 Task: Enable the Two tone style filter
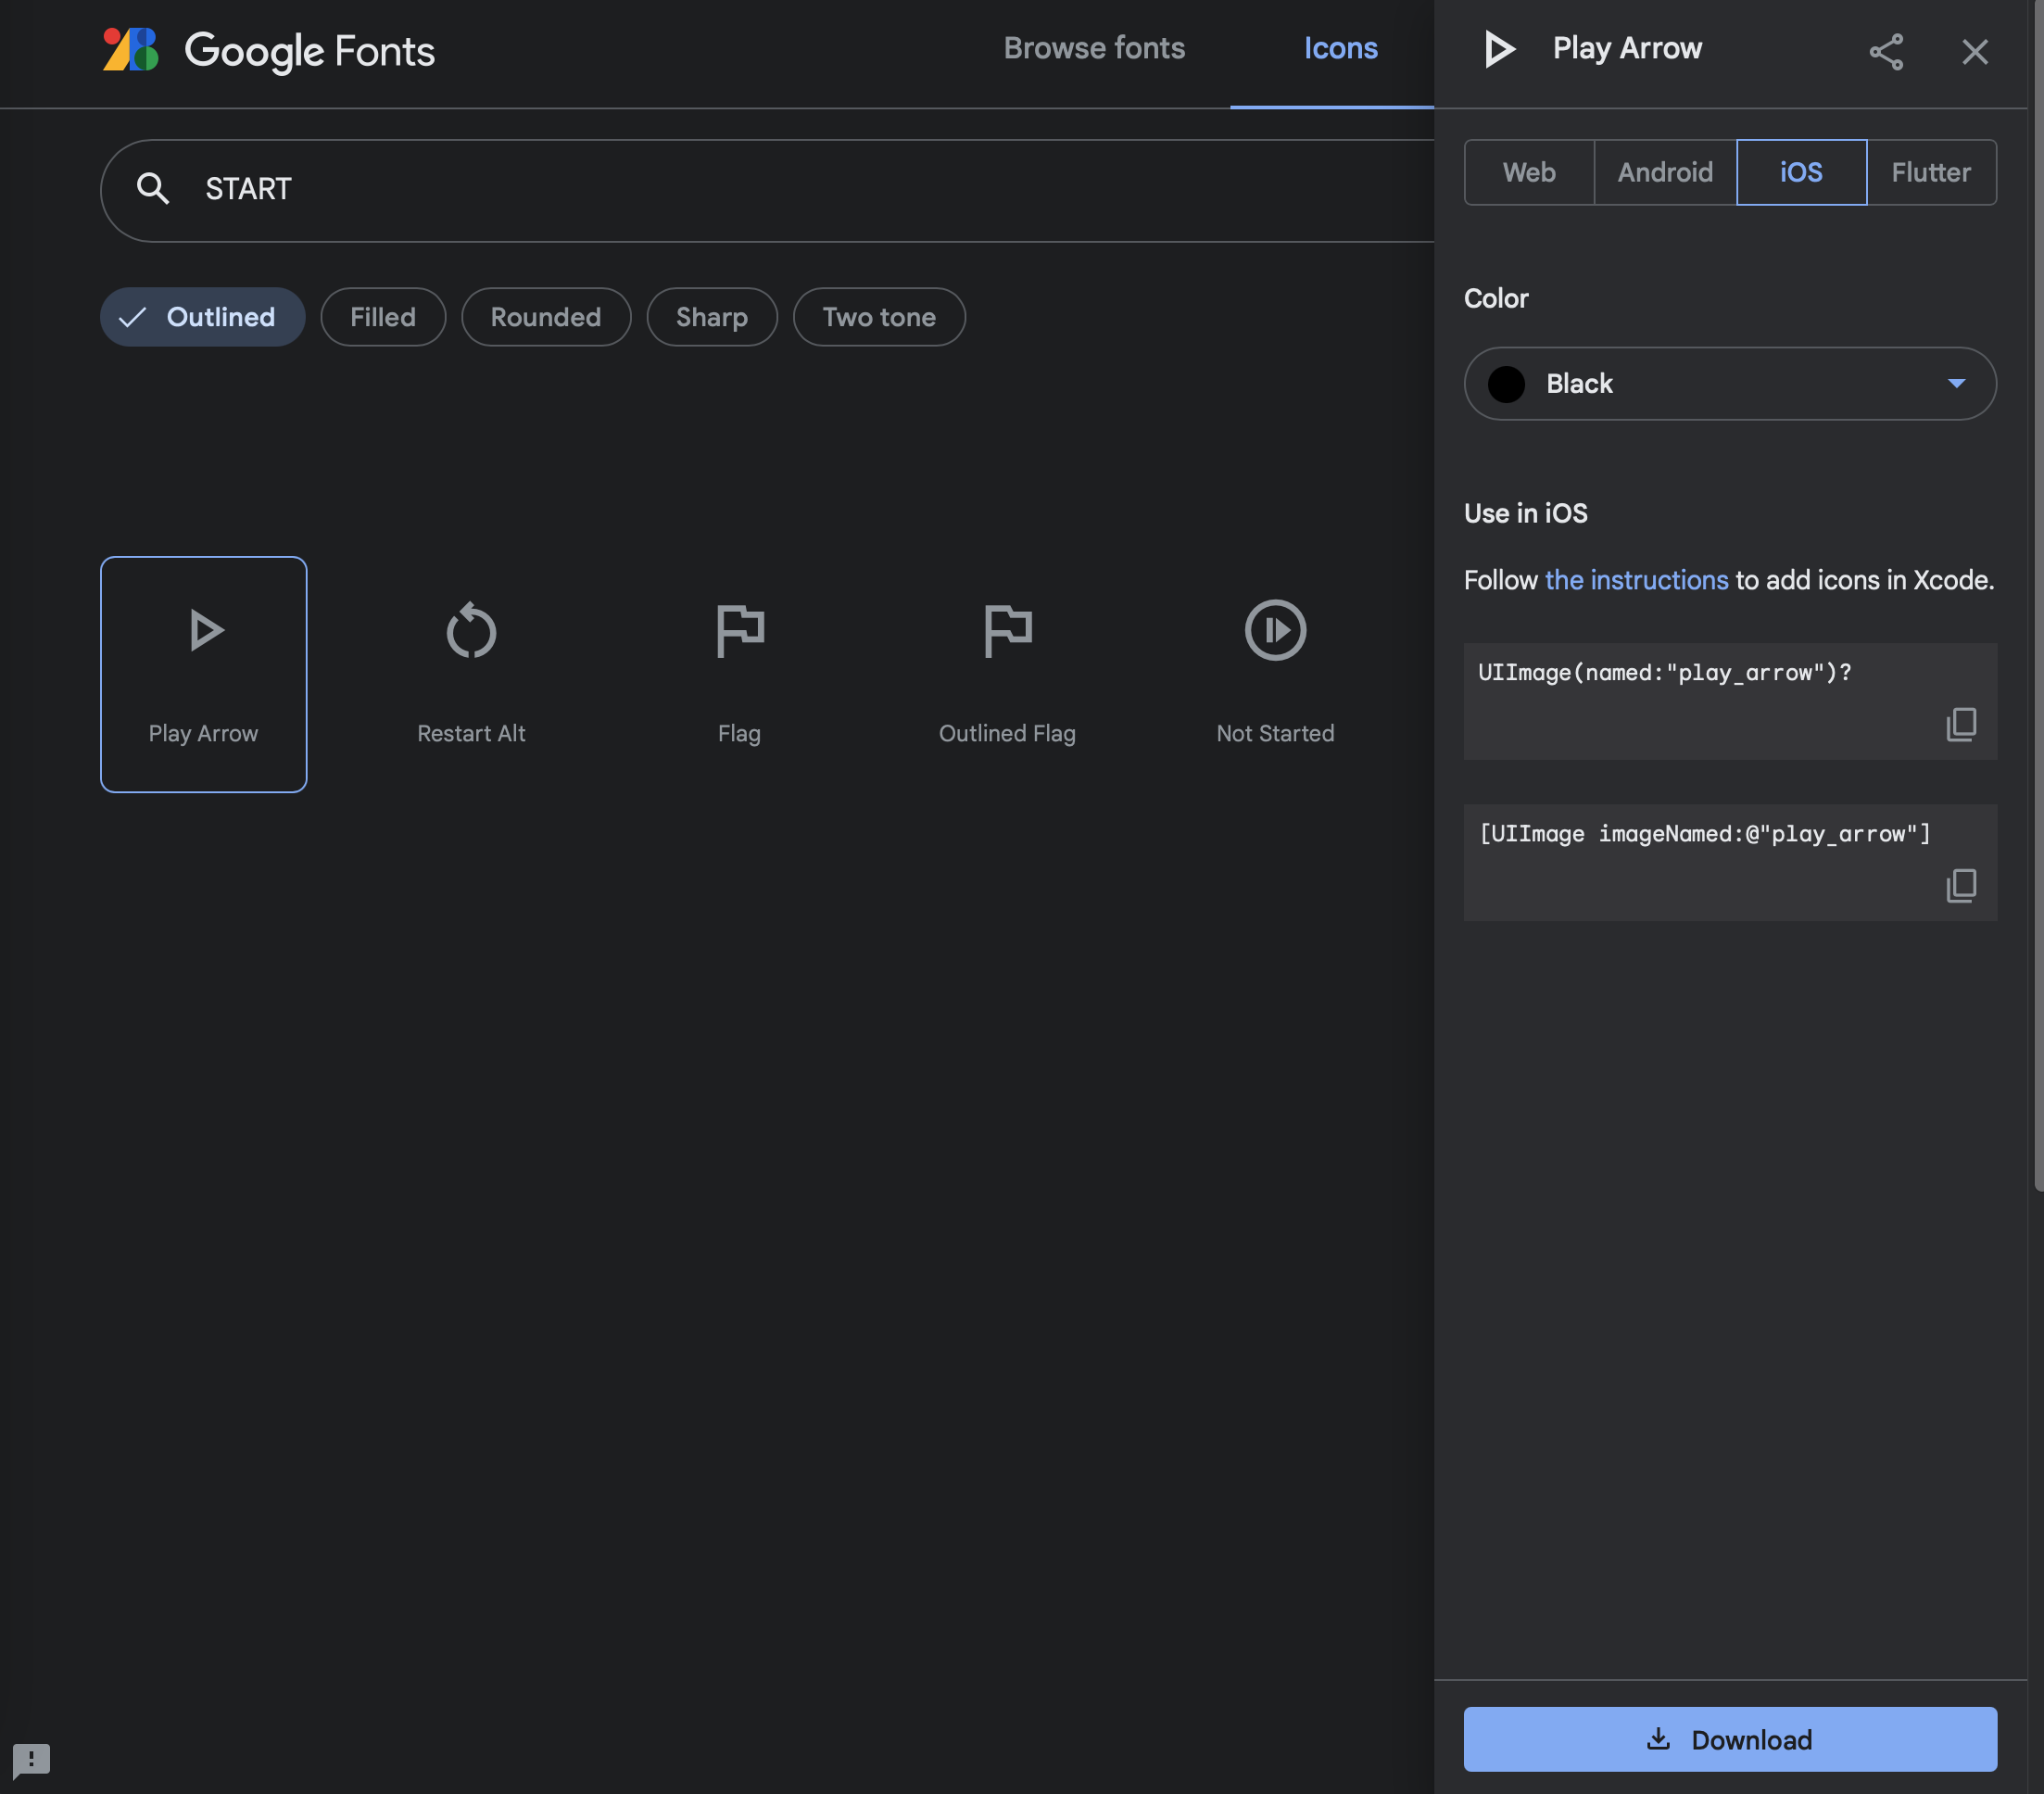(878, 317)
